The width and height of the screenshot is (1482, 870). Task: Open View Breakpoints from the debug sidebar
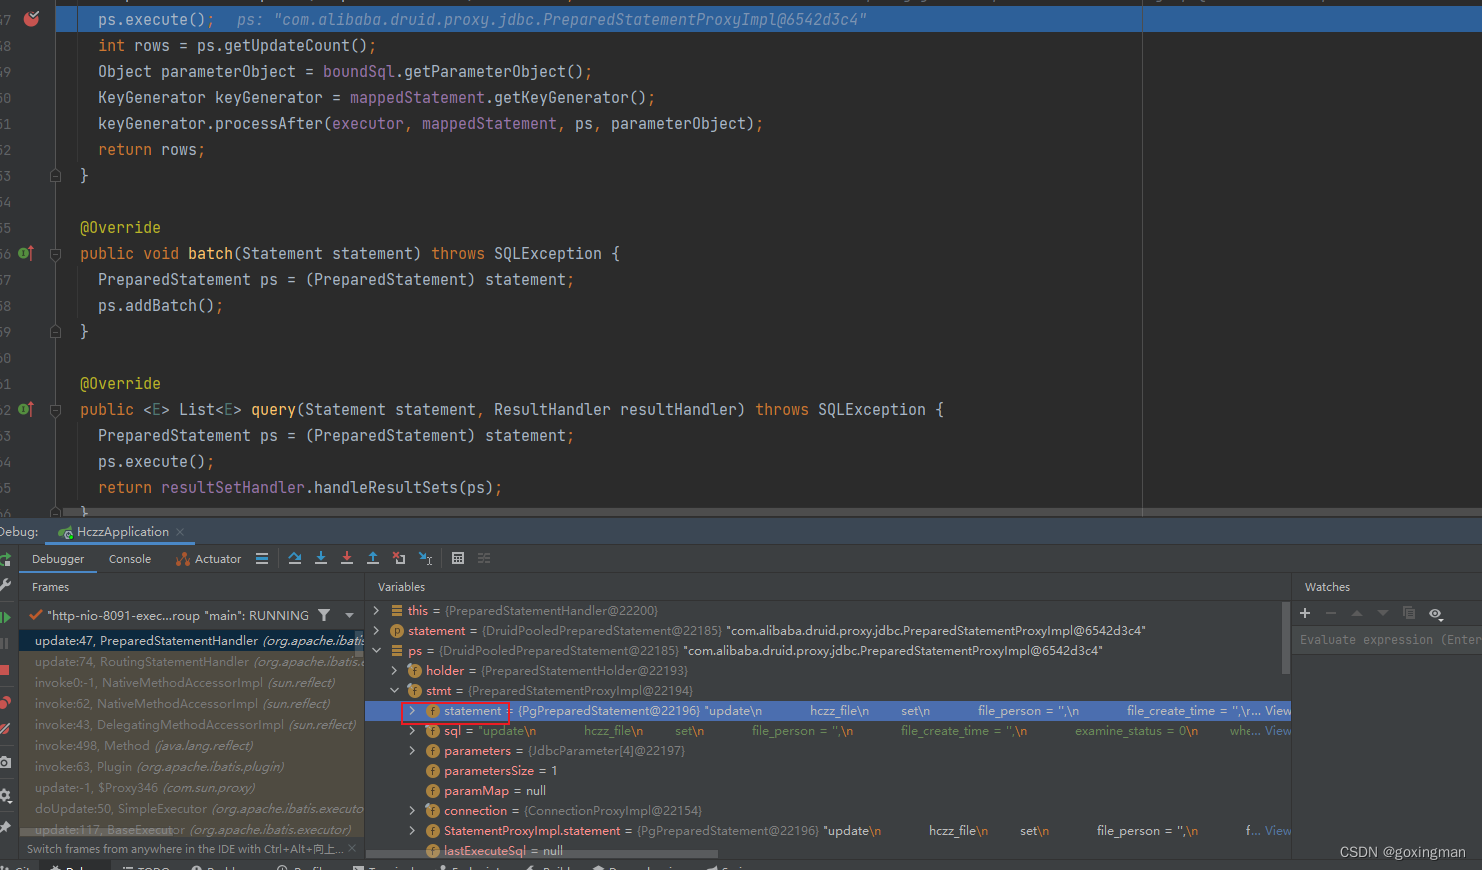click(x=6, y=702)
